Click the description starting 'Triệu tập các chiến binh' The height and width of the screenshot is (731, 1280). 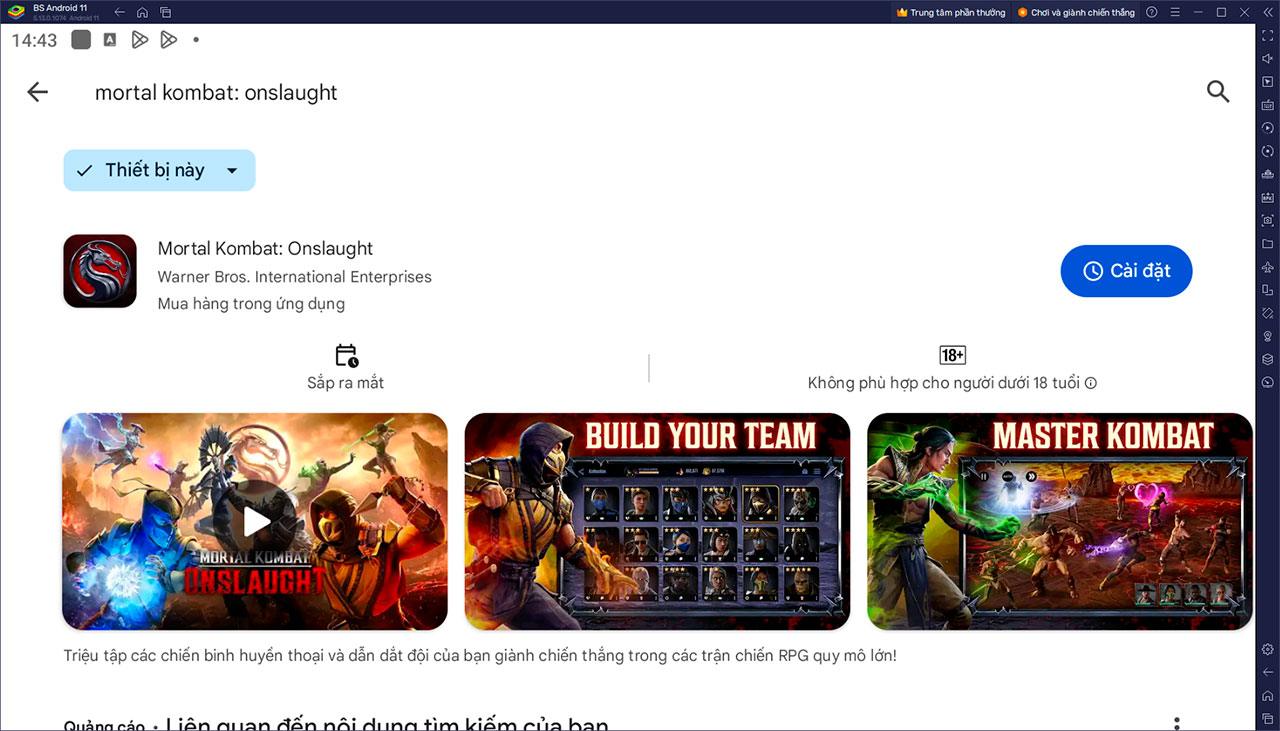point(480,656)
